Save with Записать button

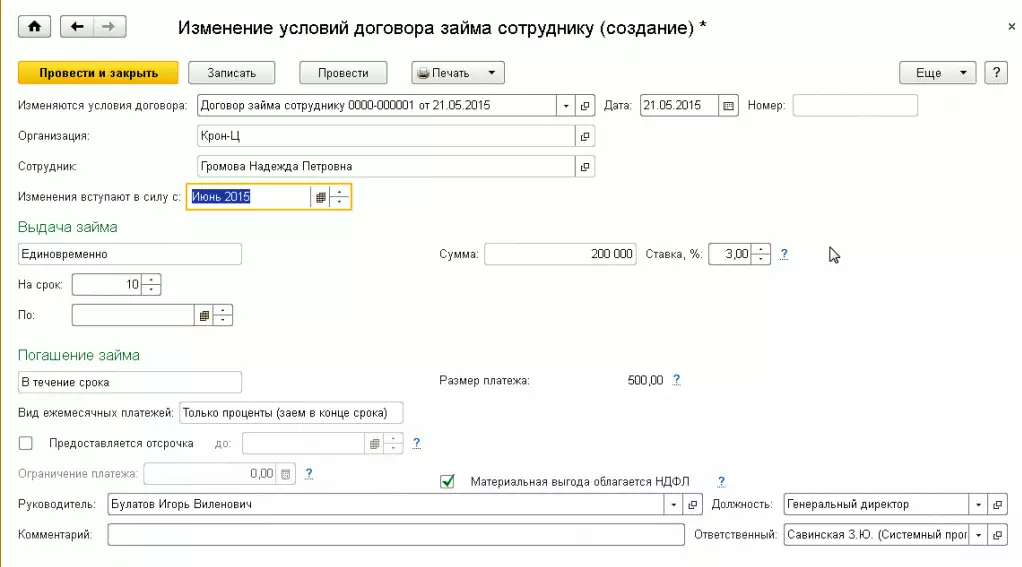(x=231, y=72)
